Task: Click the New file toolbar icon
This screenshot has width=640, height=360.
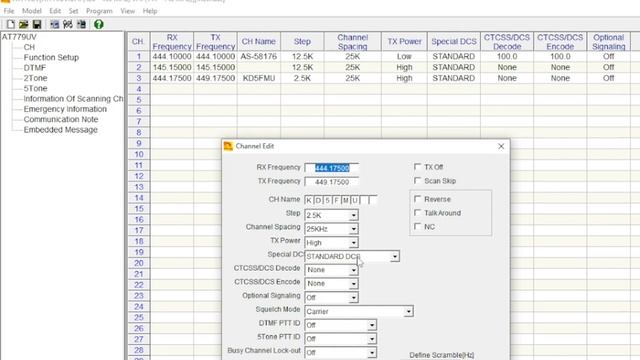Action: click(11, 24)
